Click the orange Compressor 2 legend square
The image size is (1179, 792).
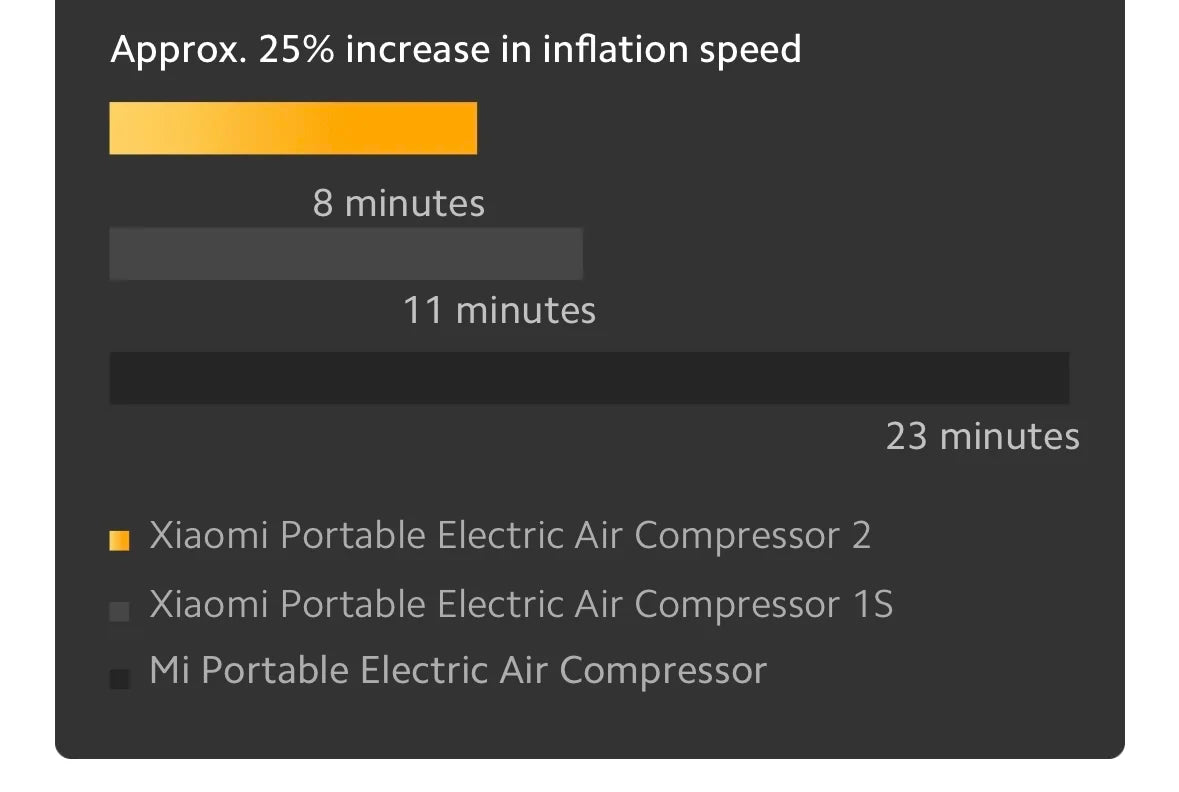(x=120, y=541)
